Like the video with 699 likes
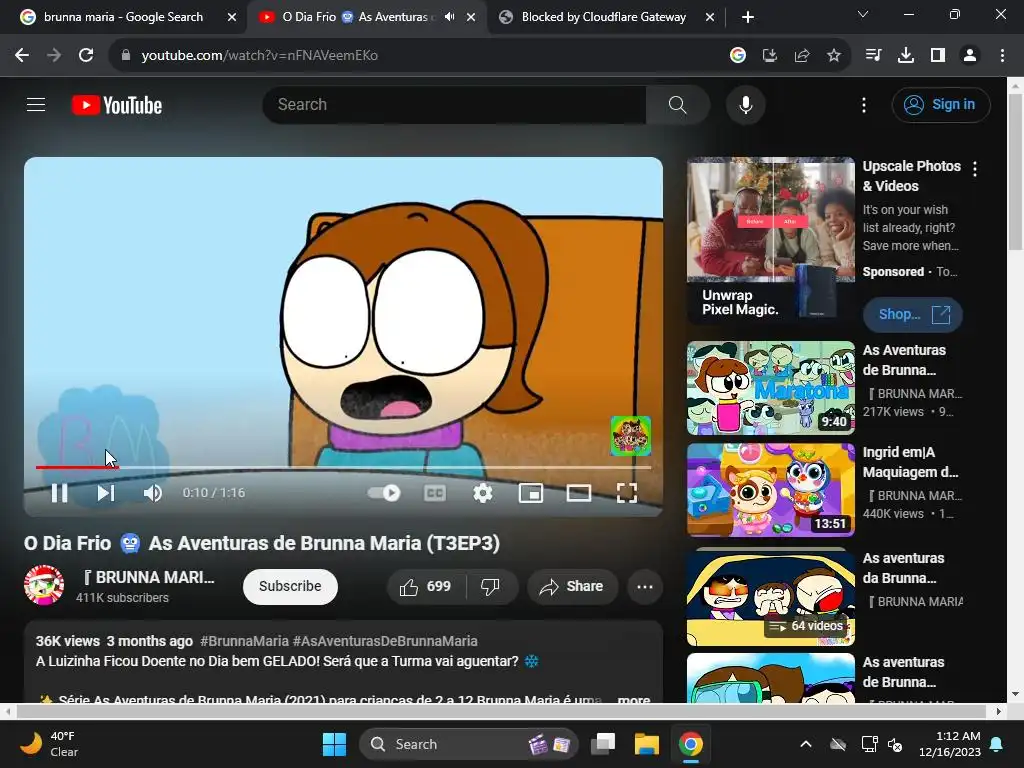1024x768 pixels. coord(426,586)
